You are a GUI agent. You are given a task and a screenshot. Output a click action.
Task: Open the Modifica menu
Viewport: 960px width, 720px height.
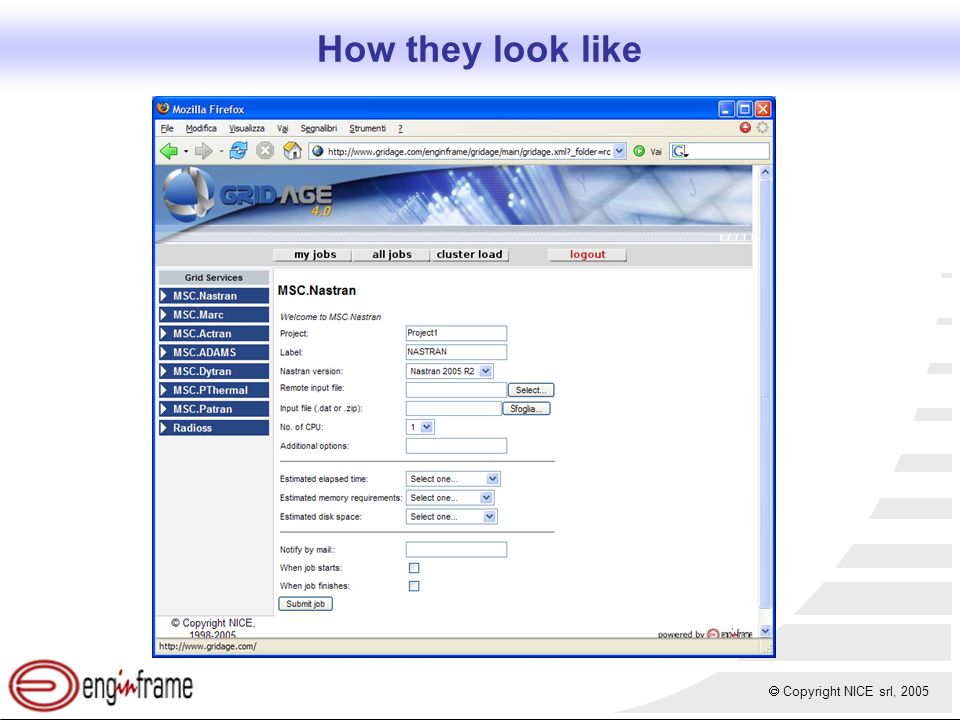click(x=201, y=128)
